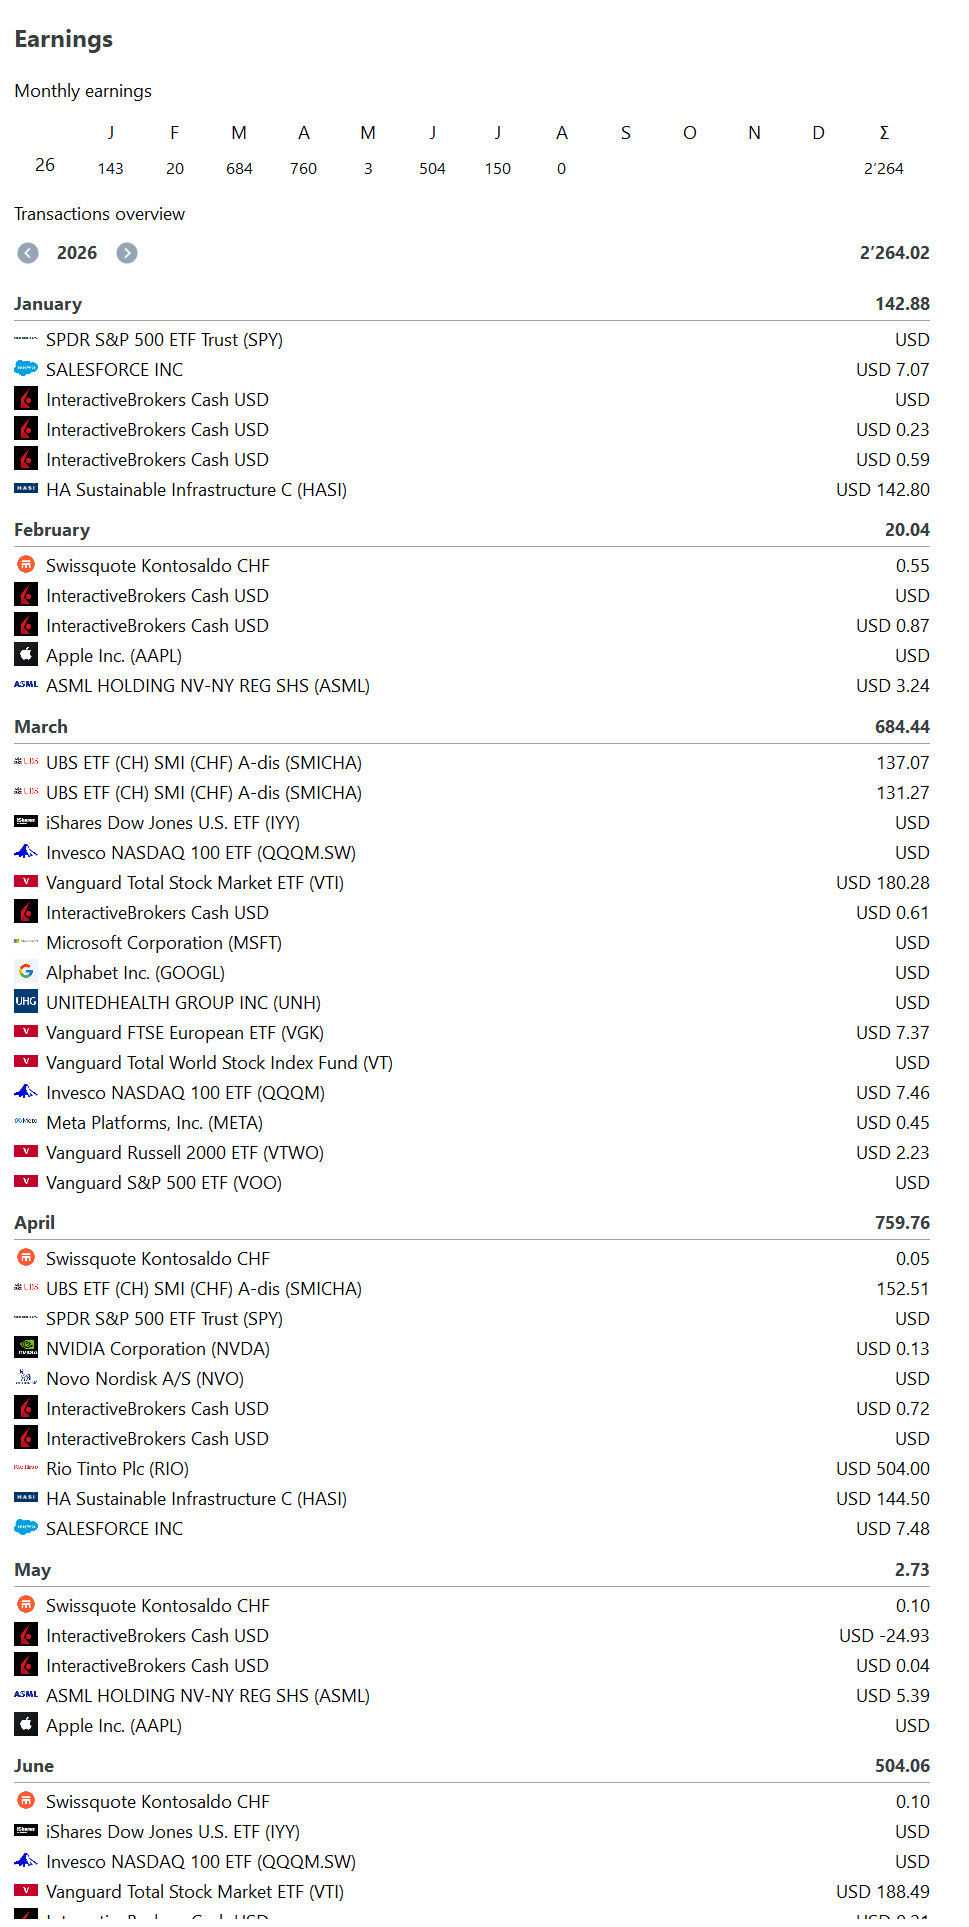969x1927 pixels.
Task: Open Novo Nordisk A/S (NVO) entry
Action: tap(472, 1378)
